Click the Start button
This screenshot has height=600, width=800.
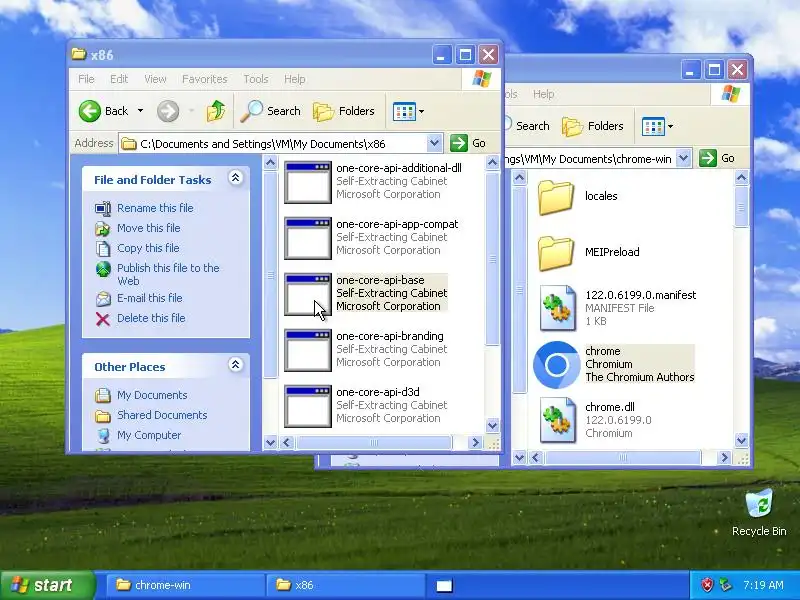point(48,585)
